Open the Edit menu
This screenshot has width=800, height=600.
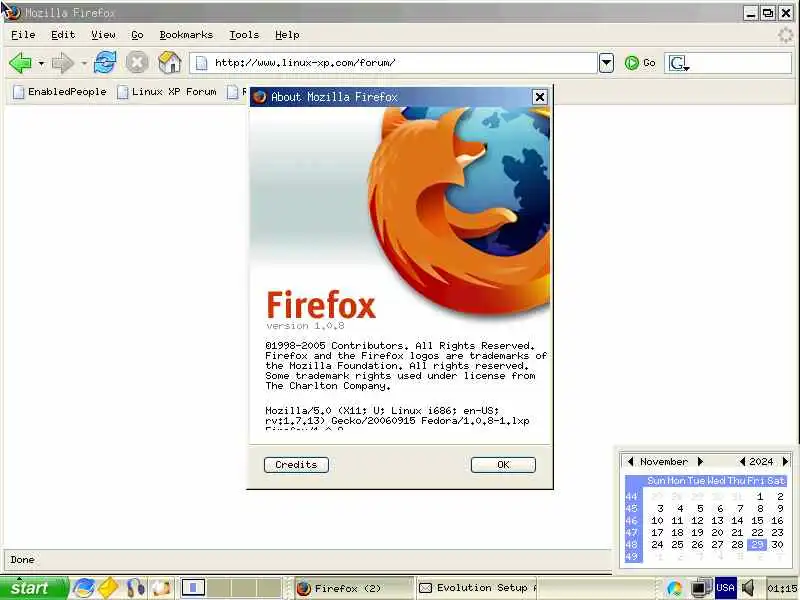[63, 35]
